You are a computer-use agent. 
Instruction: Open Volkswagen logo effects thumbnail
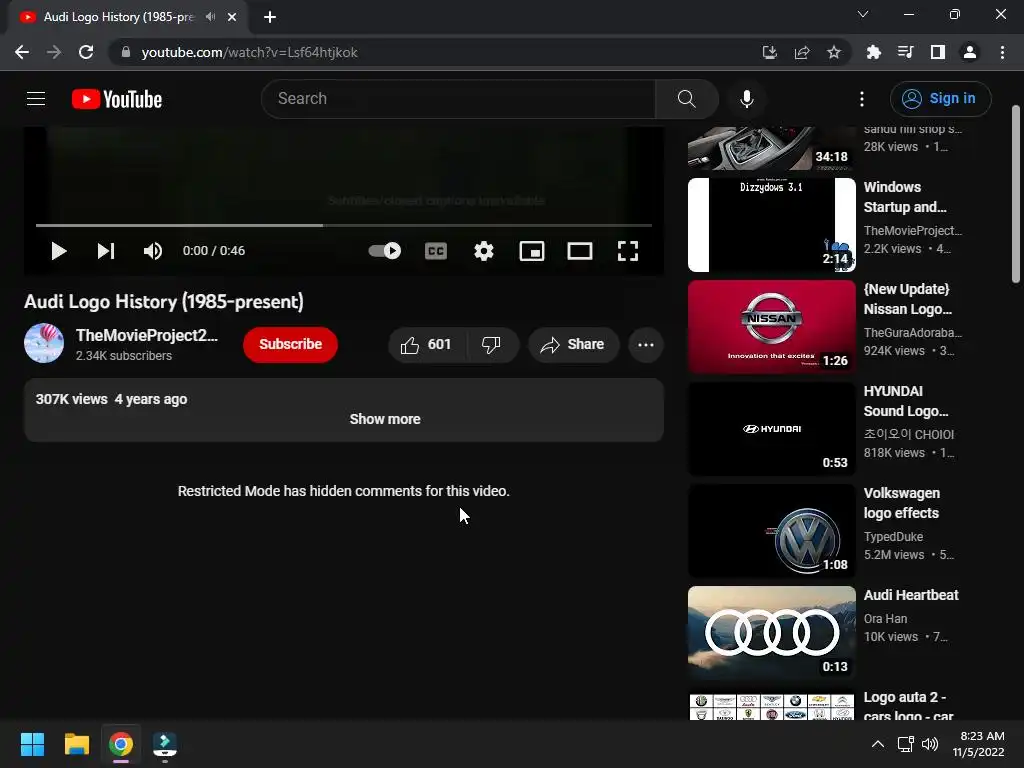click(771, 530)
